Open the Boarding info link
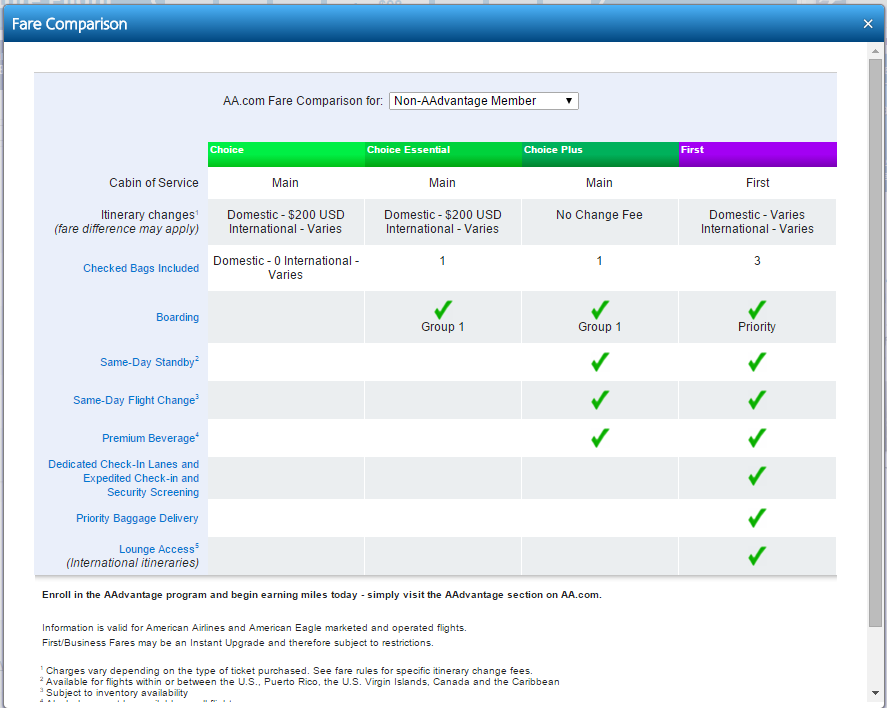Image resolution: width=887 pixels, height=708 pixels. point(178,317)
